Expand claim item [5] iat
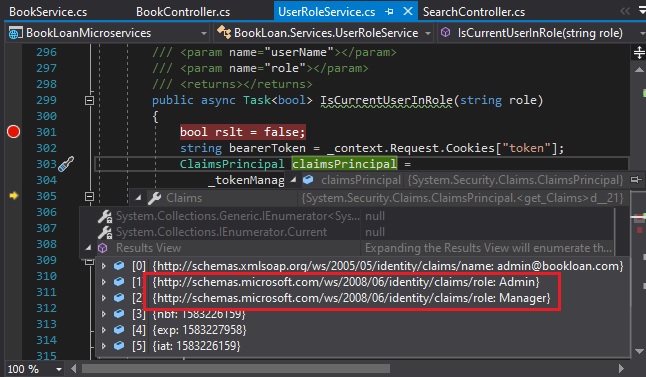646x377 pixels. (104, 345)
